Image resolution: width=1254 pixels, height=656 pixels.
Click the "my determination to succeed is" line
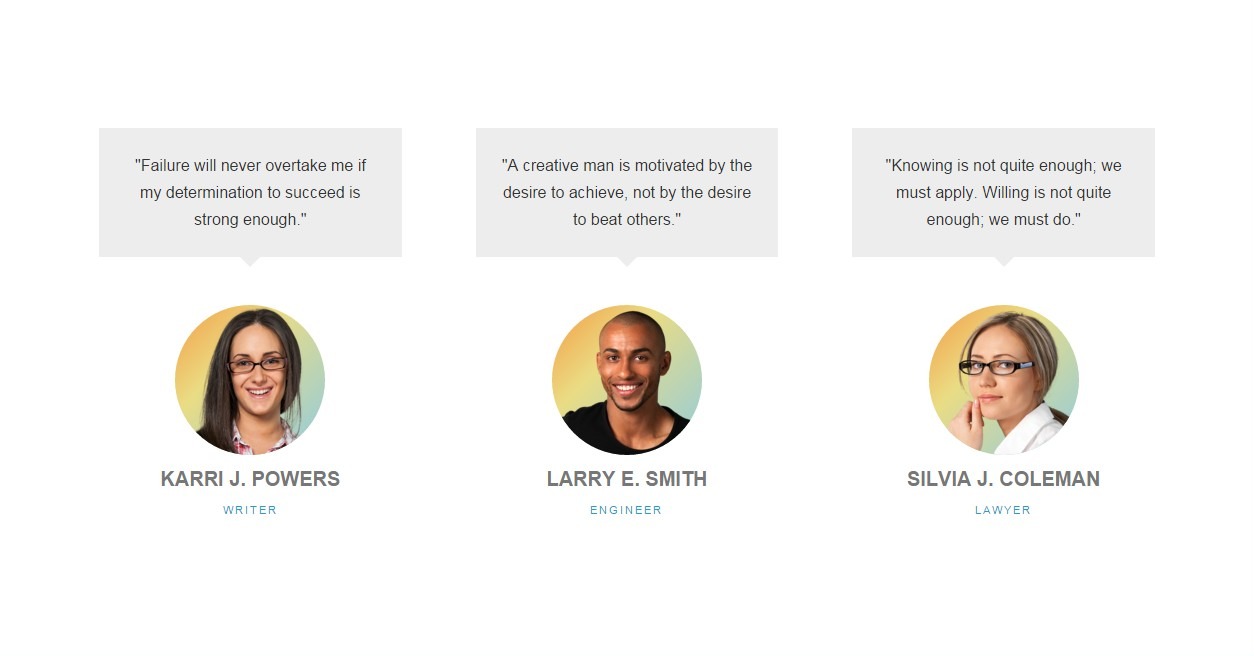pyautogui.click(x=250, y=192)
